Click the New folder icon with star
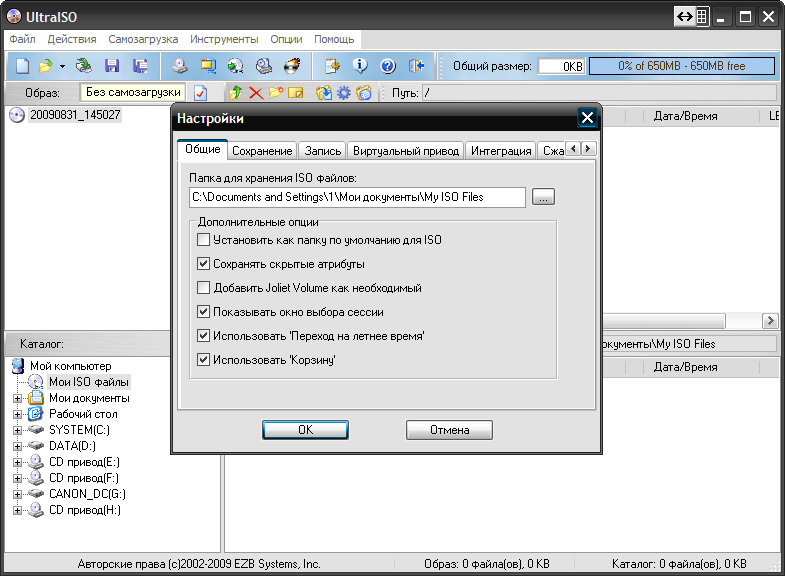 point(276,93)
